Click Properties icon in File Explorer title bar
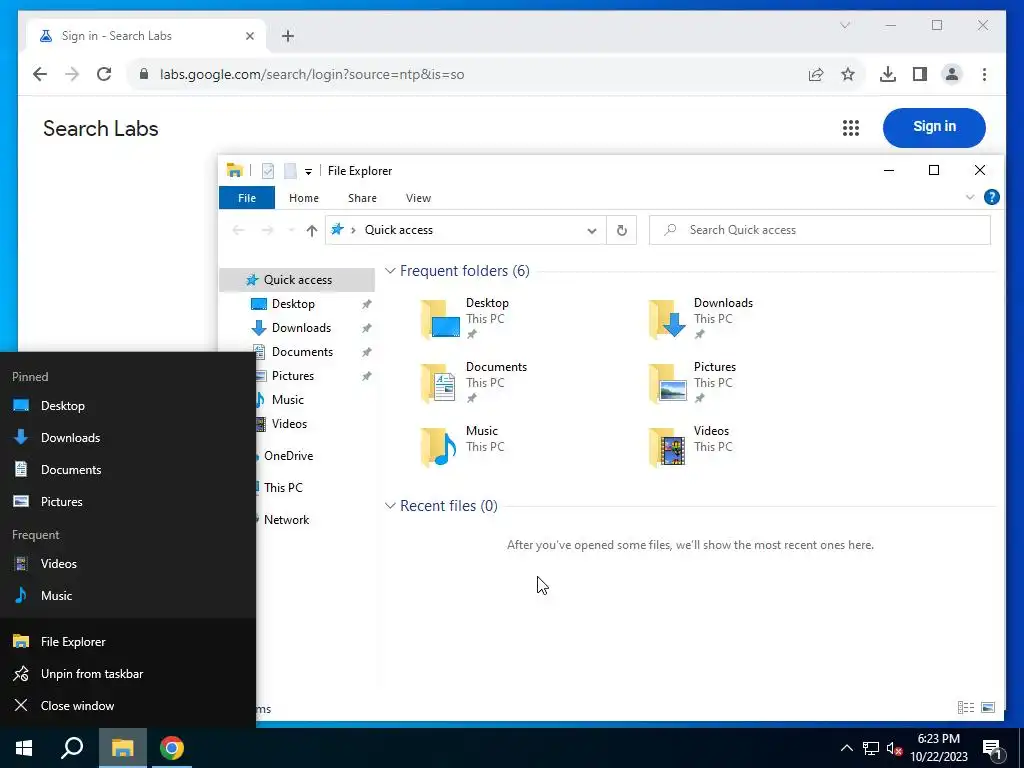This screenshot has width=1024, height=768. coord(268,171)
